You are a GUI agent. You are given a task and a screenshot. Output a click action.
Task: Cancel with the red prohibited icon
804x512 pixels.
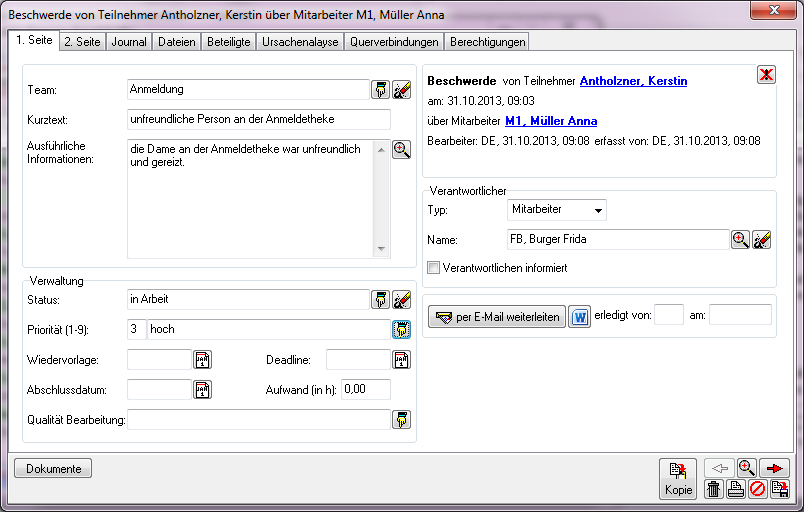(757, 489)
